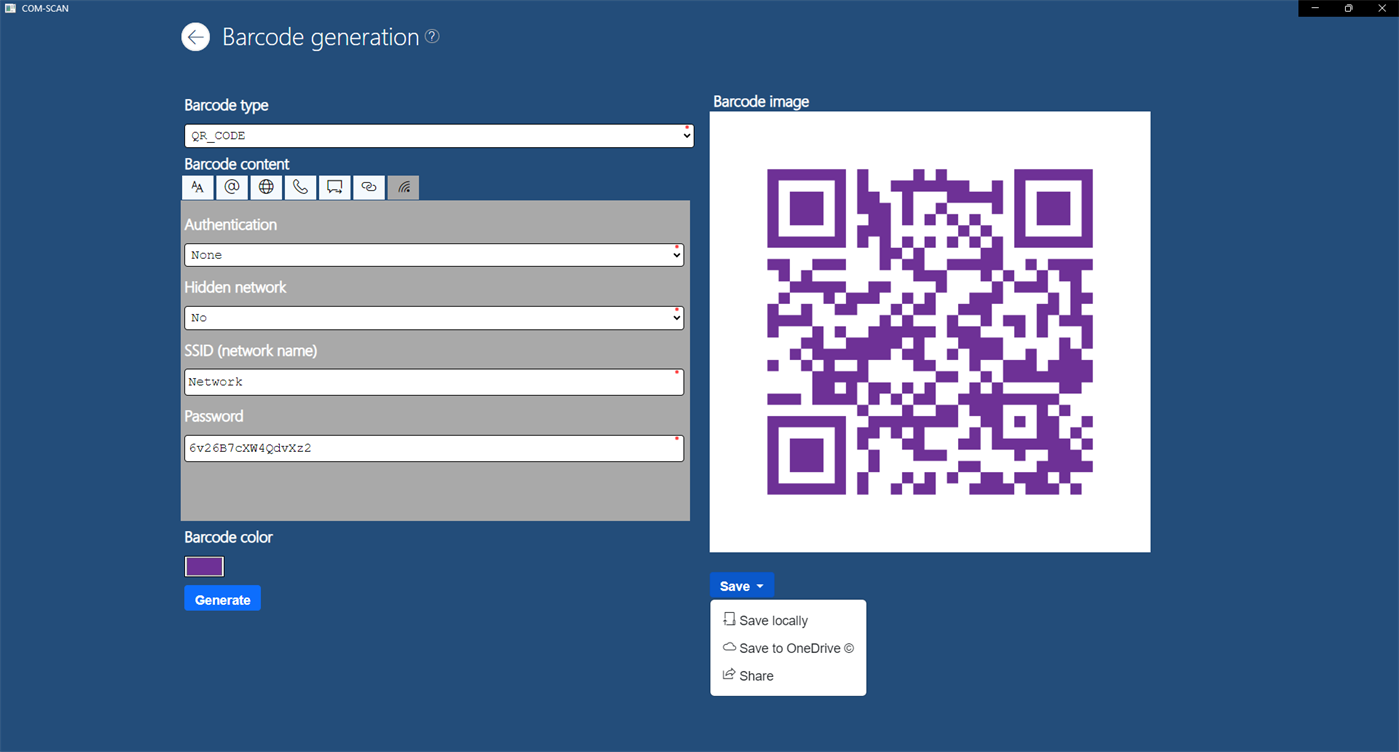
Task: Click the generated QR code image
Action: tap(930, 332)
